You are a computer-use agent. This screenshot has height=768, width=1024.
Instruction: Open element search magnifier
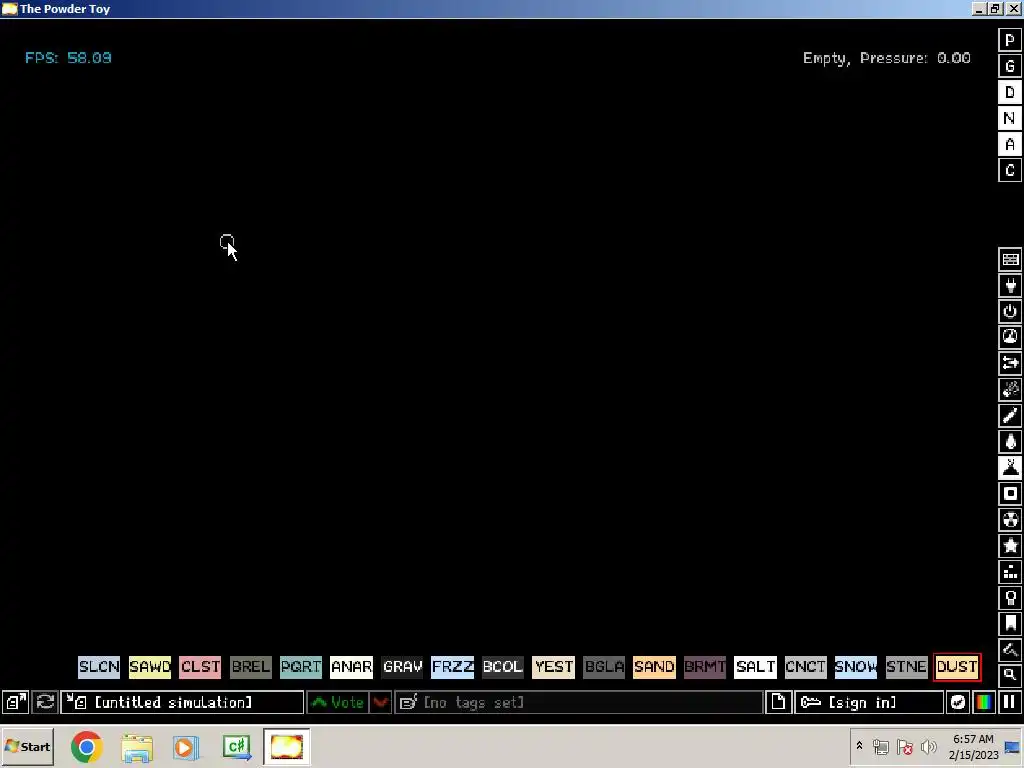point(1010,675)
